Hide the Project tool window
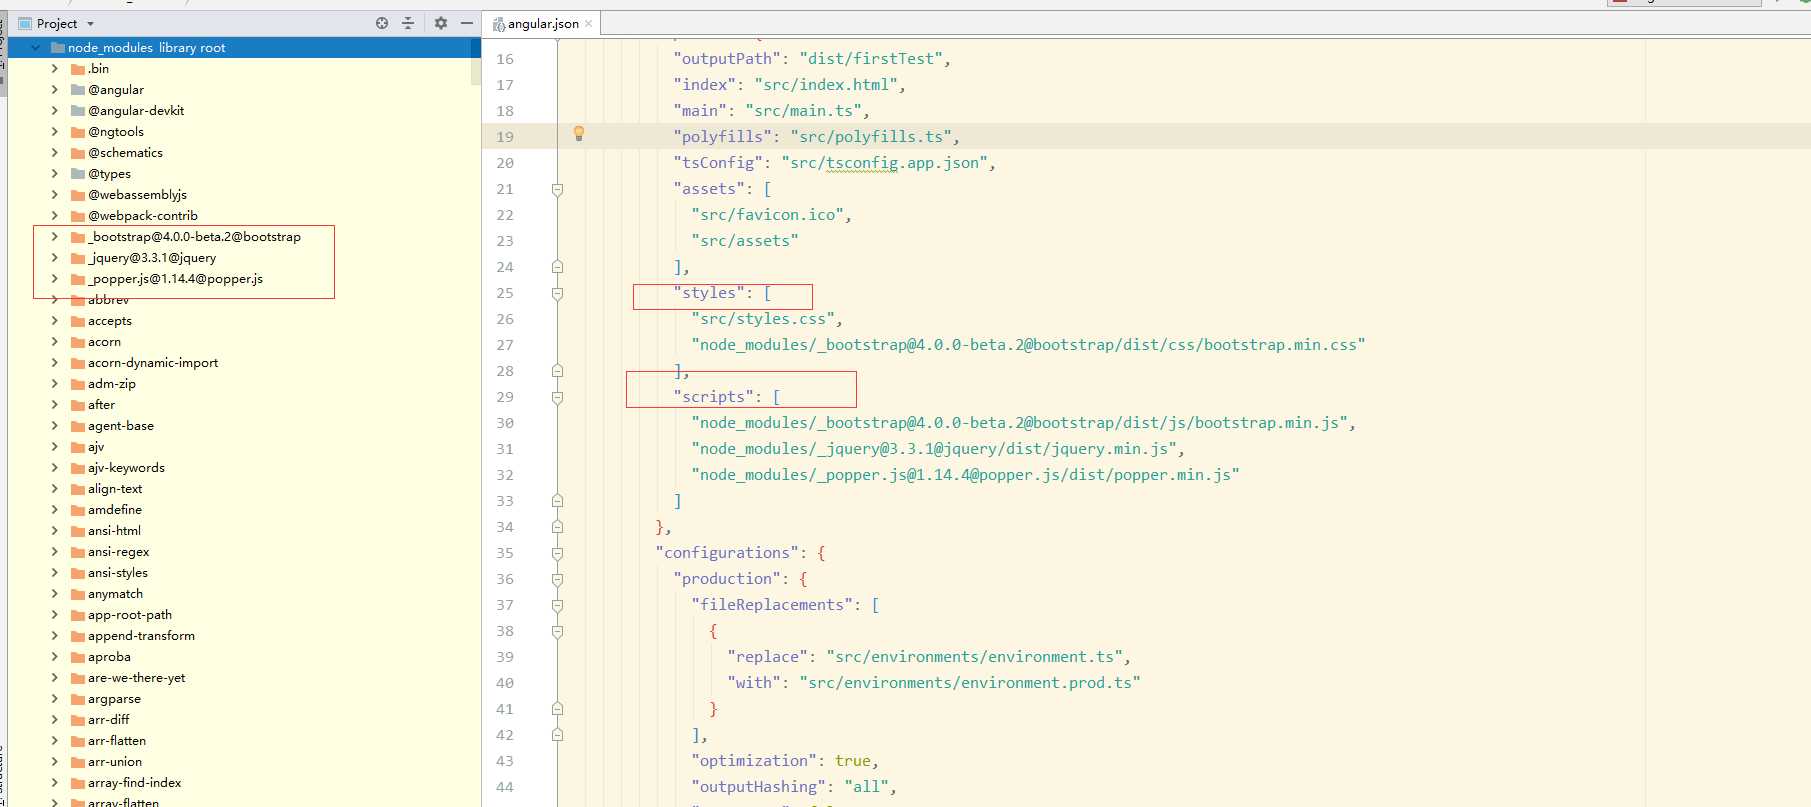 (x=466, y=23)
